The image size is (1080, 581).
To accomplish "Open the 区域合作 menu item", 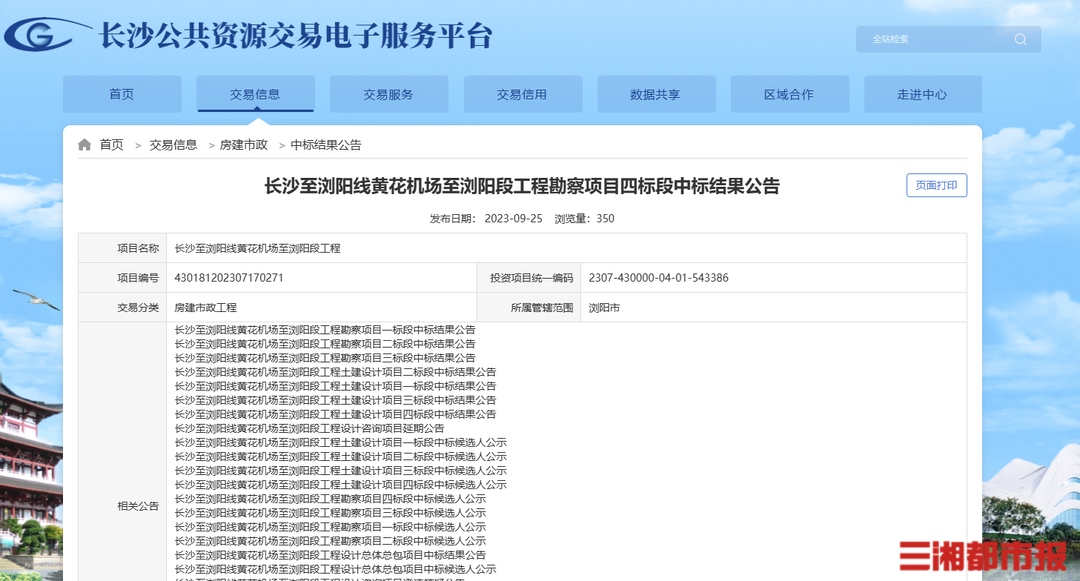I will click(x=789, y=94).
